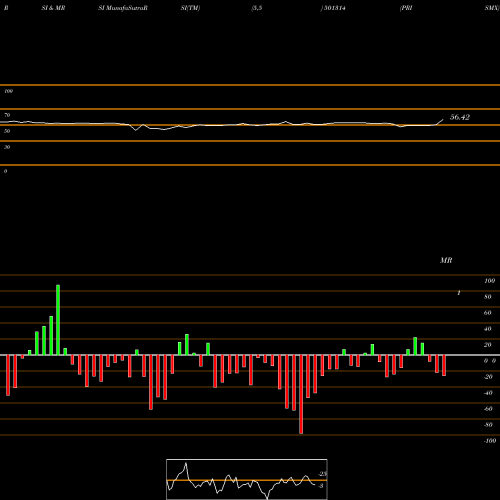Image resolution: width=500 pixels, height=500 pixels.
Task: Click the MR axis label -60
Action: 488,409
